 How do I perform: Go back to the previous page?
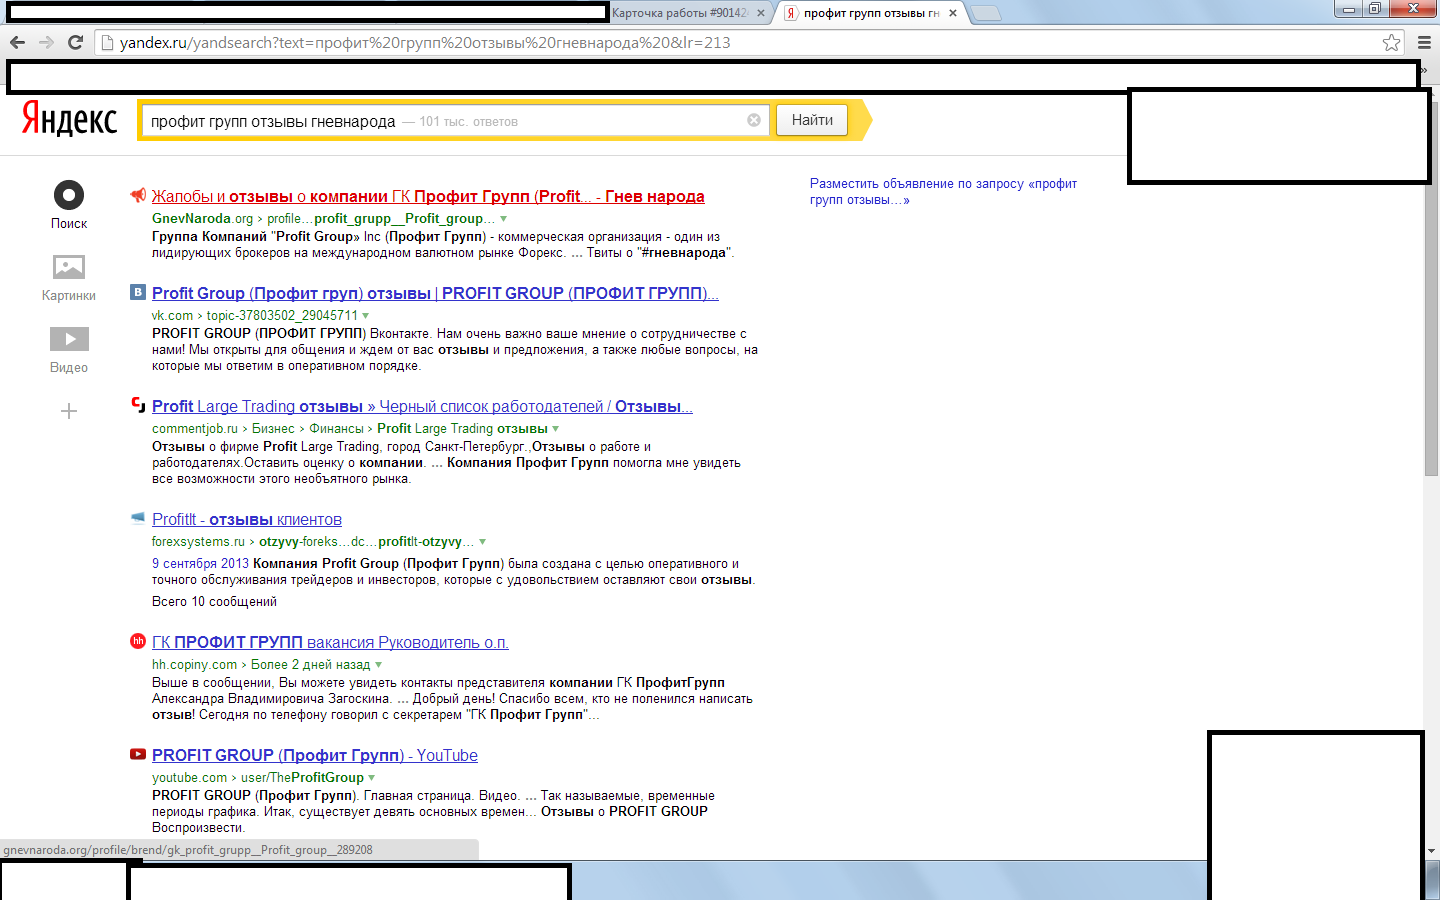(17, 42)
